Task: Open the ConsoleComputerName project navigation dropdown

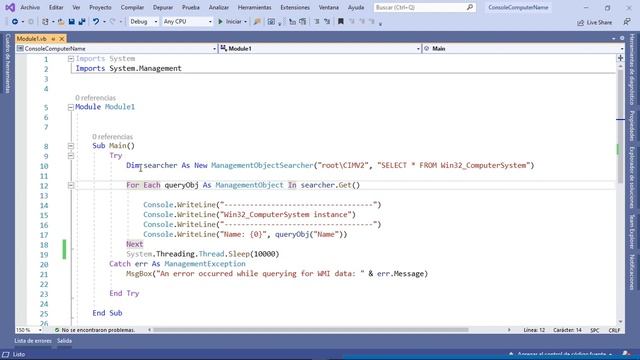Action: click(116, 49)
